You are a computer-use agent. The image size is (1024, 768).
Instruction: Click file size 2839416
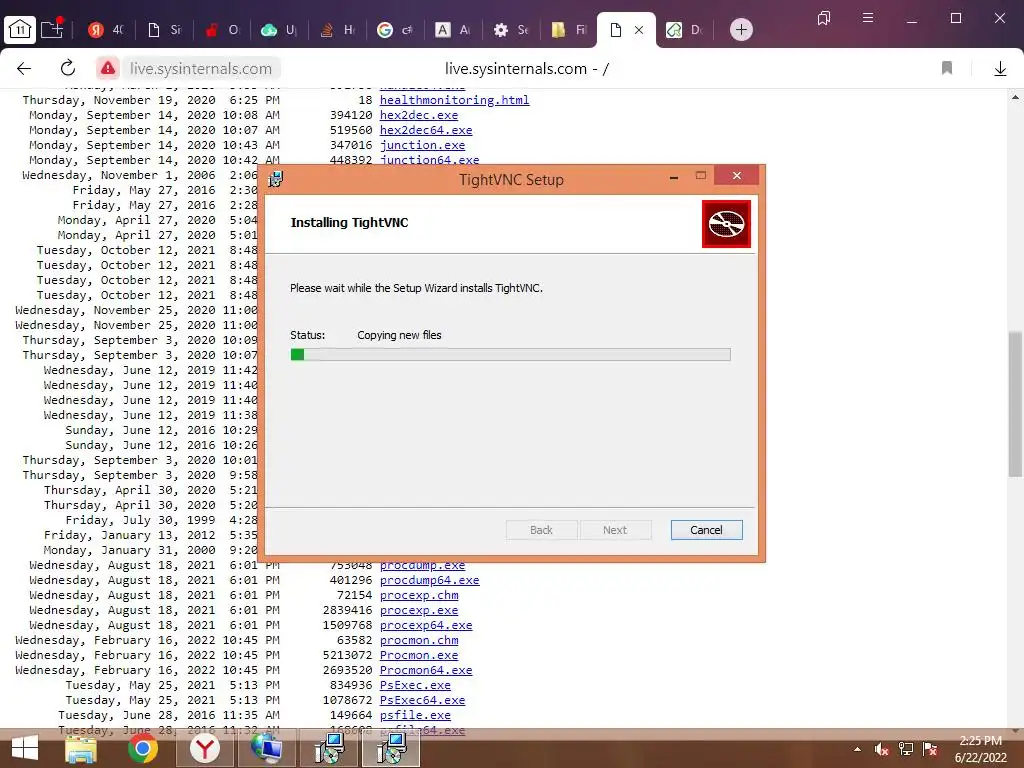pyautogui.click(x=347, y=610)
